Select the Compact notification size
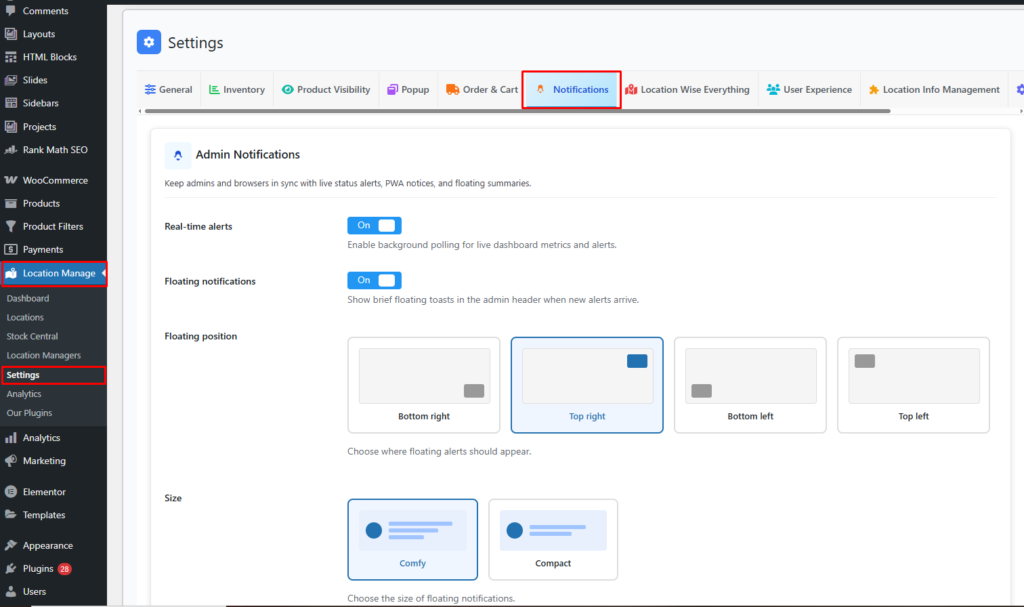The height and width of the screenshot is (607, 1024). [553, 540]
